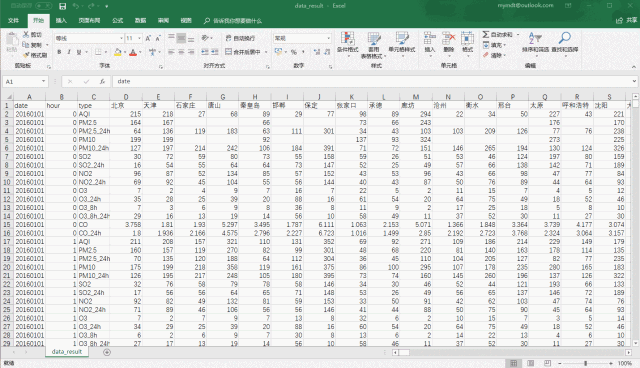Select the data_result sheet tab
Image resolution: width=640 pixels, height=368 pixels.
tap(67, 352)
